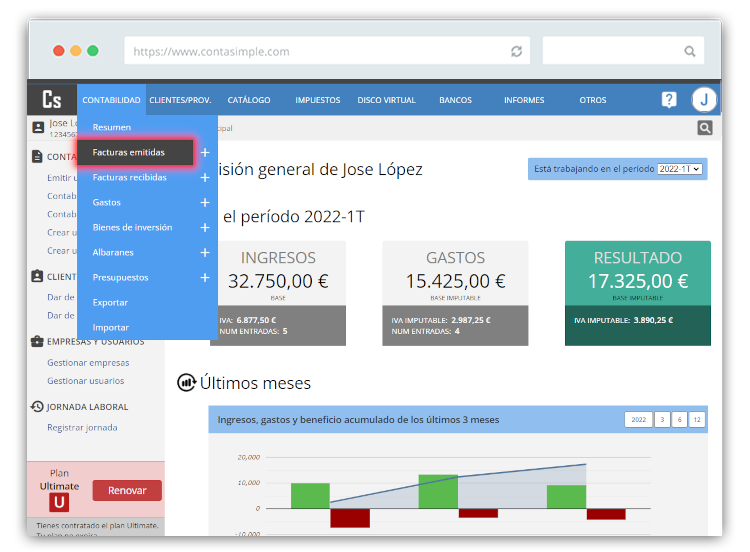750x552 pixels.
Task: Expand Albaranes submenu plus icon
Action: tap(205, 253)
